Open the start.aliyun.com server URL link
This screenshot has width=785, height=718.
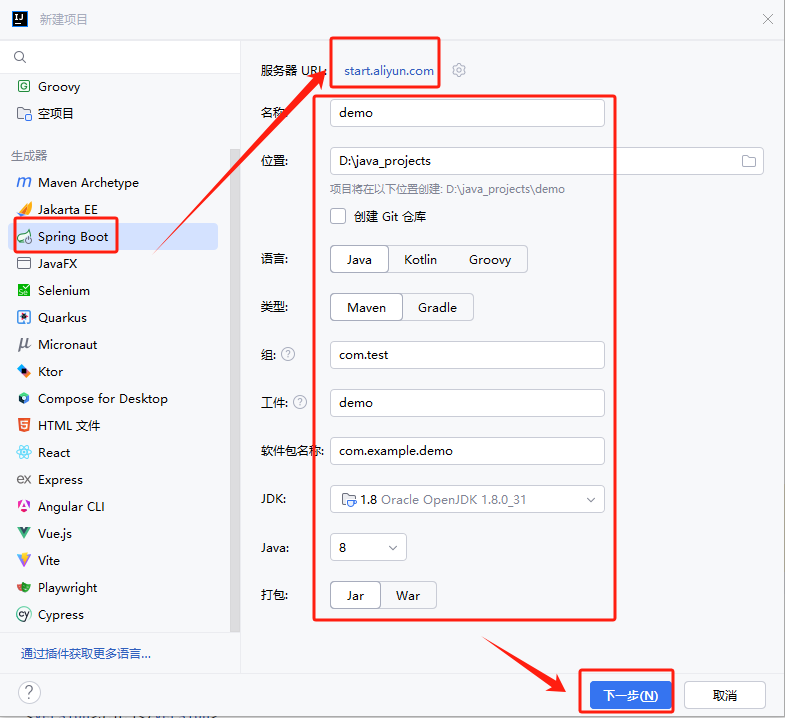[x=388, y=71]
